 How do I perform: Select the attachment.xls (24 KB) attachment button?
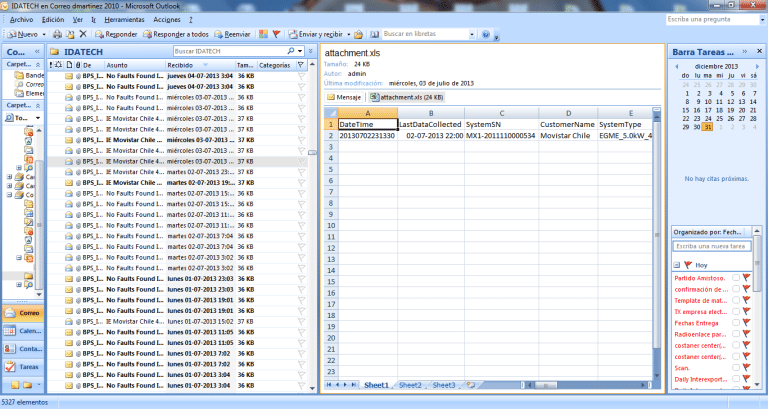click(408, 97)
